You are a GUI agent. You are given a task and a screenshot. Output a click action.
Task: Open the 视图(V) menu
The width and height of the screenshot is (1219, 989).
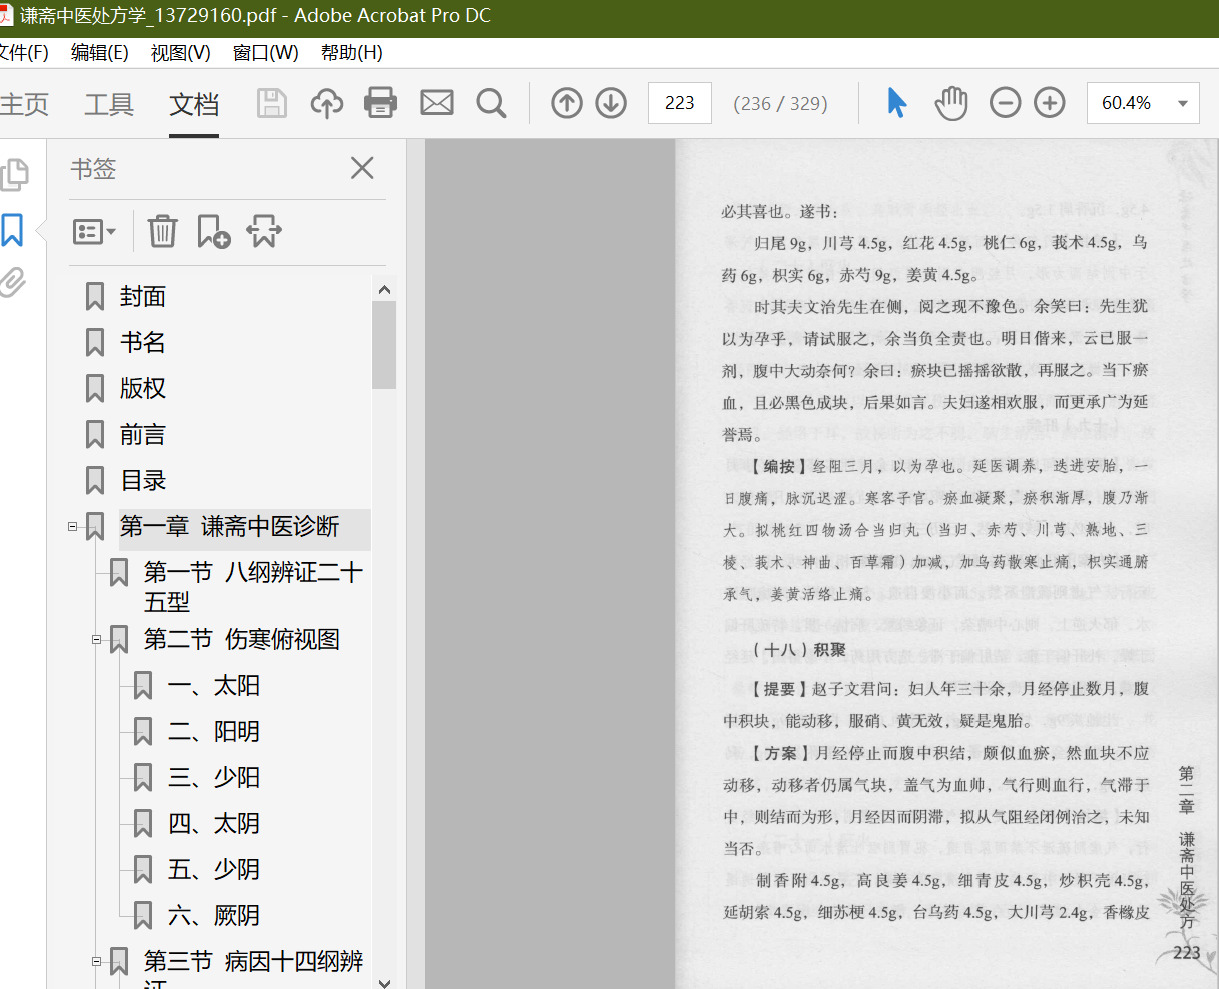(x=180, y=53)
